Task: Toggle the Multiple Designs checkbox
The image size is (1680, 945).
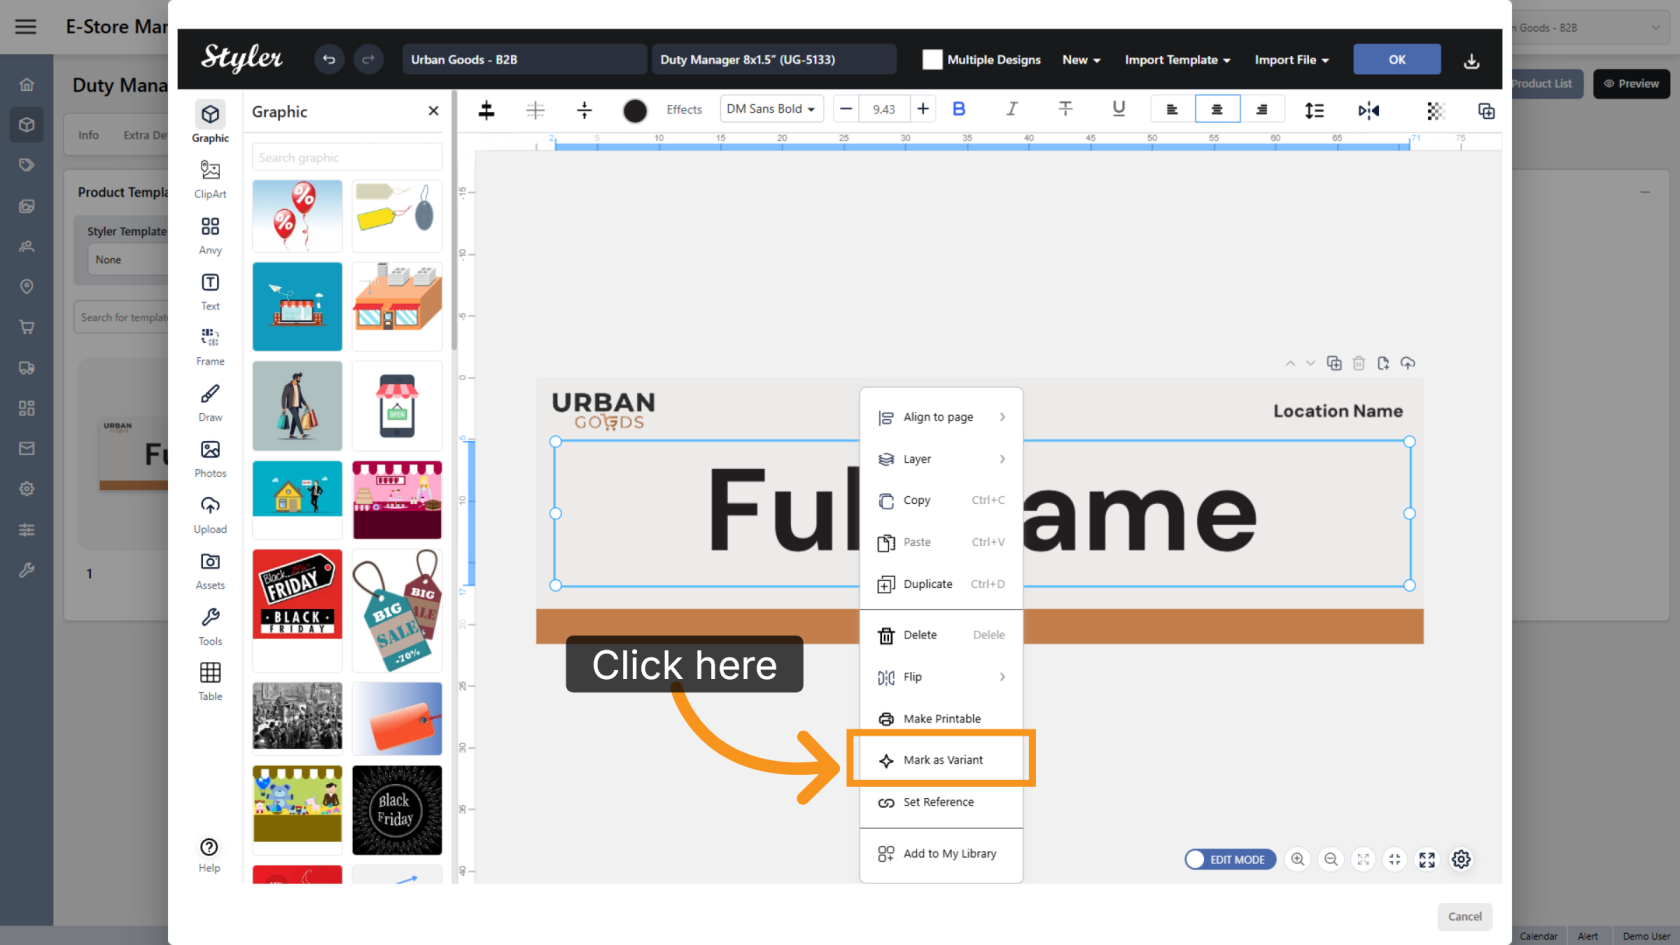Action: (x=932, y=60)
